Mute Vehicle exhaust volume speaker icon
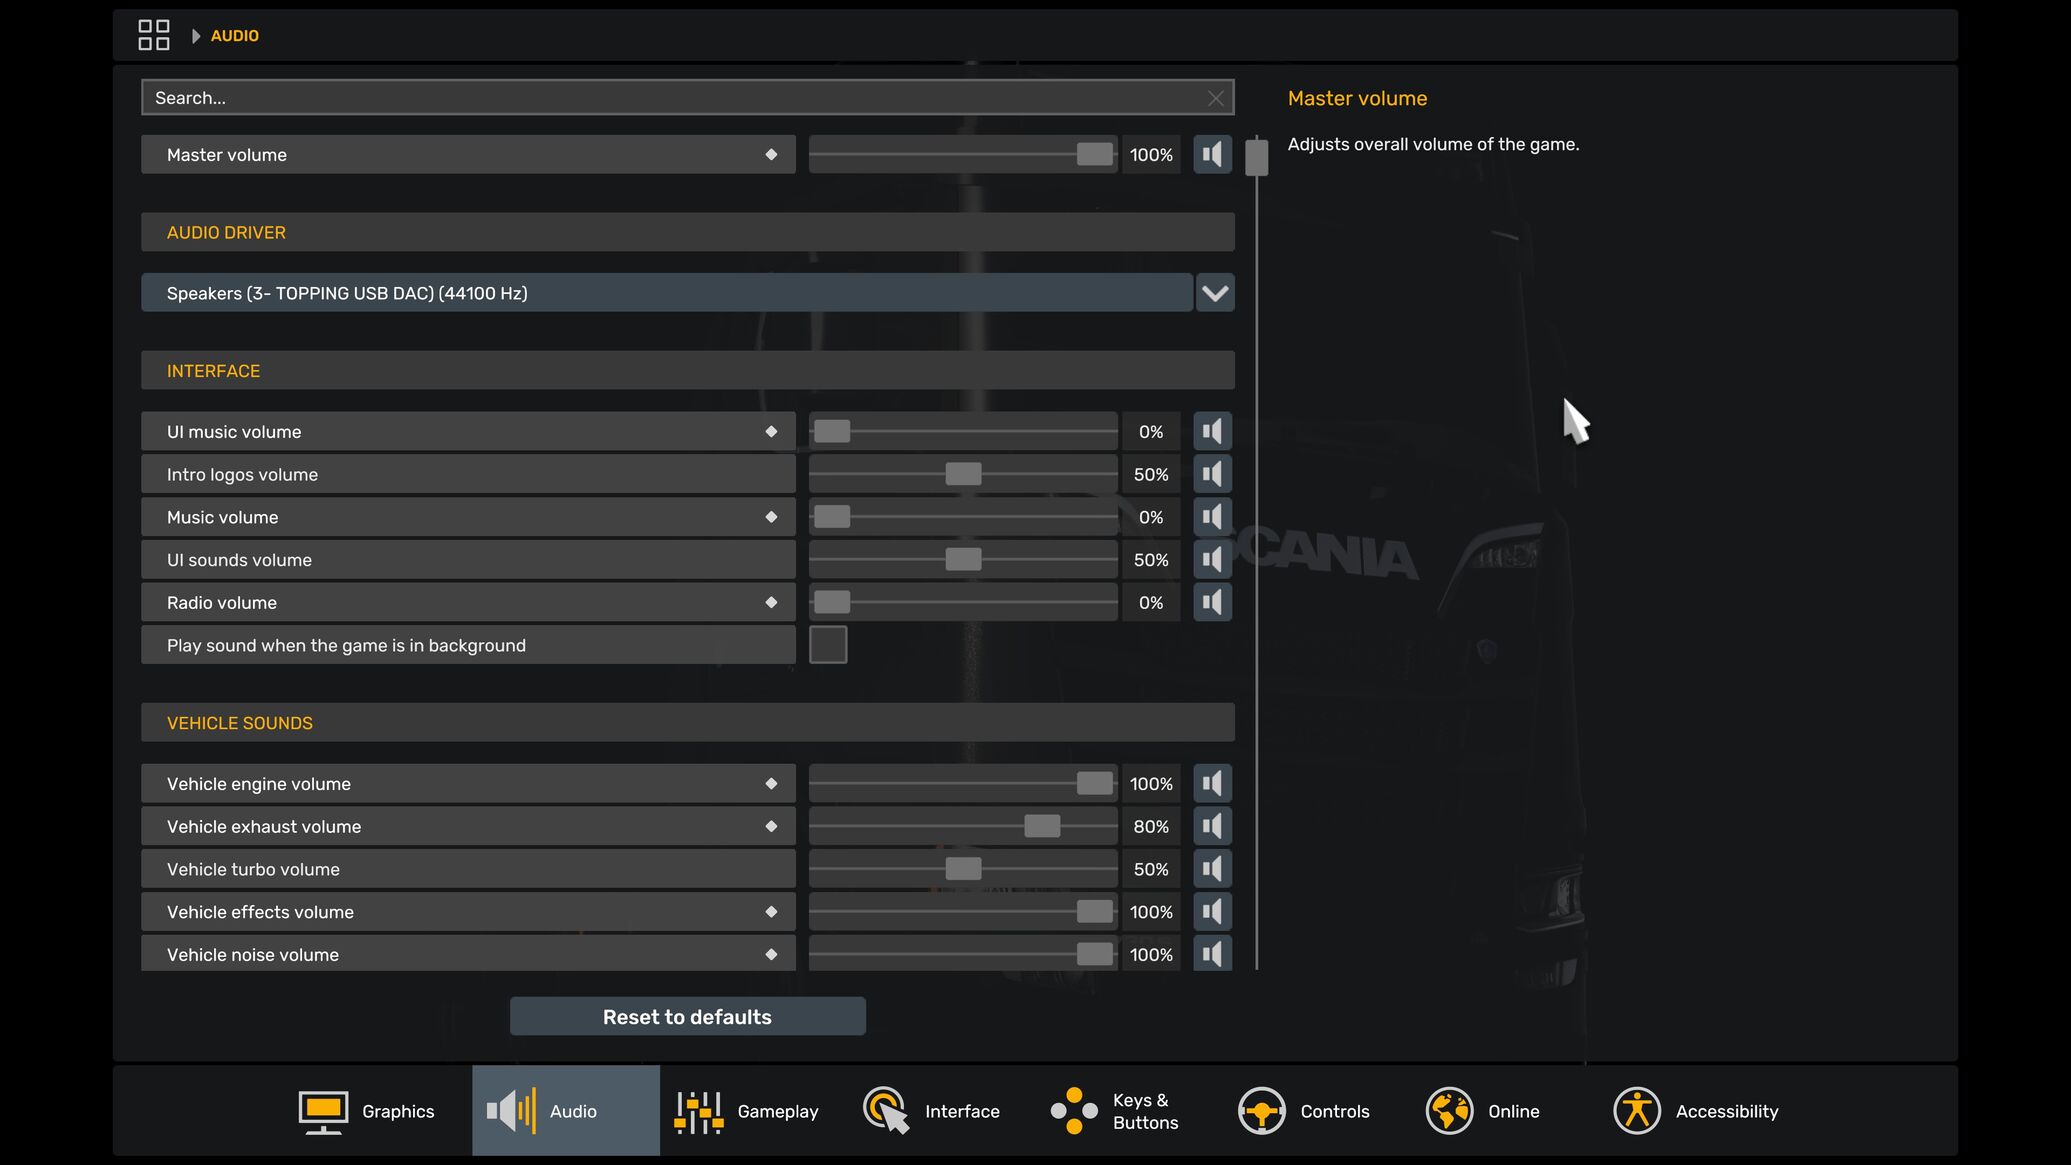The height and width of the screenshot is (1165, 2071). [1212, 826]
